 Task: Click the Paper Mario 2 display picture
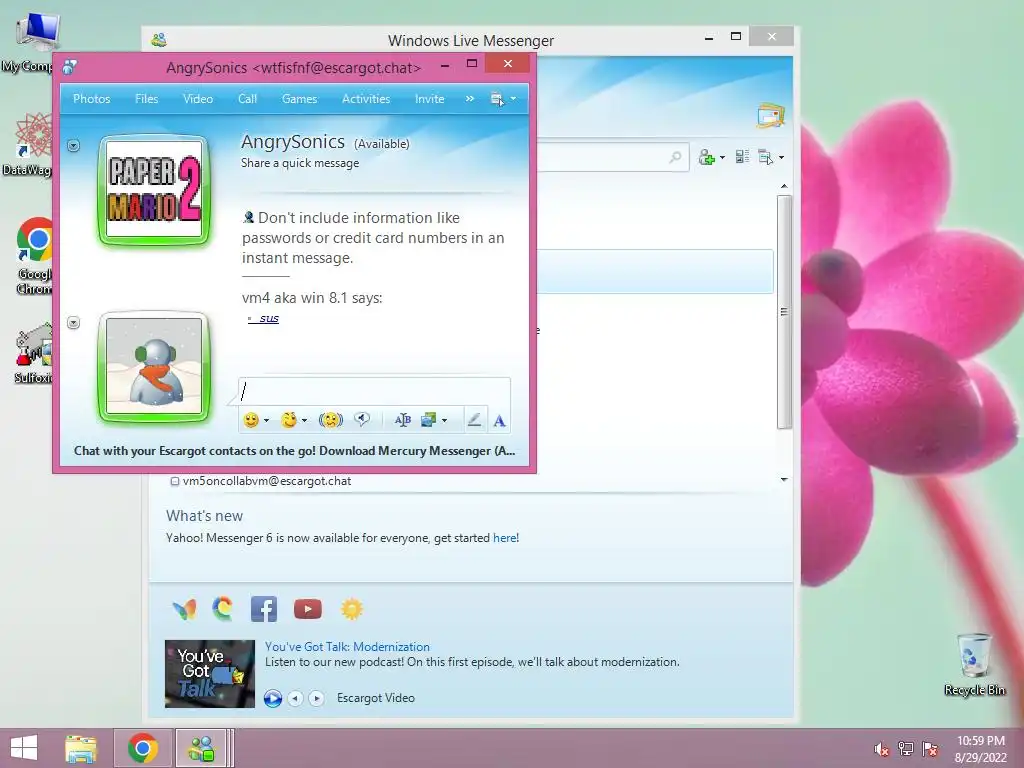(x=154, y=189)
